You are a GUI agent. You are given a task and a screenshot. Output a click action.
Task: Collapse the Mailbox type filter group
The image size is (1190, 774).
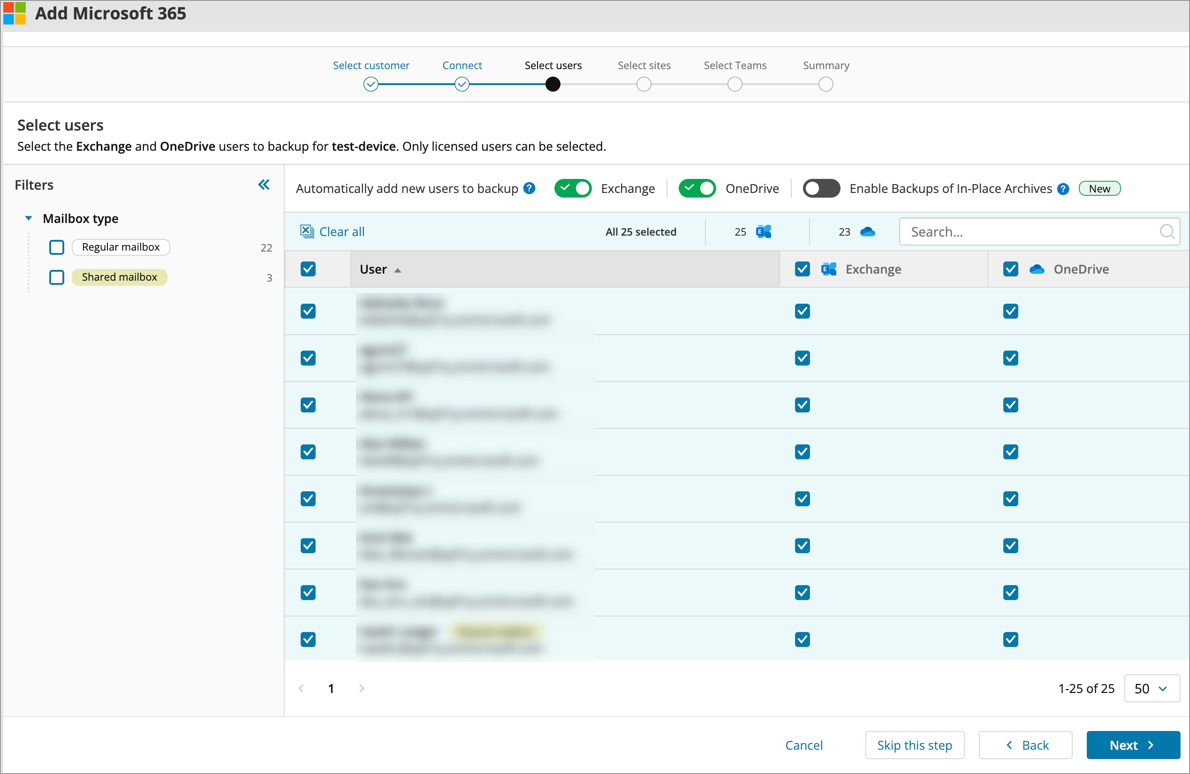tap(29, 218)
